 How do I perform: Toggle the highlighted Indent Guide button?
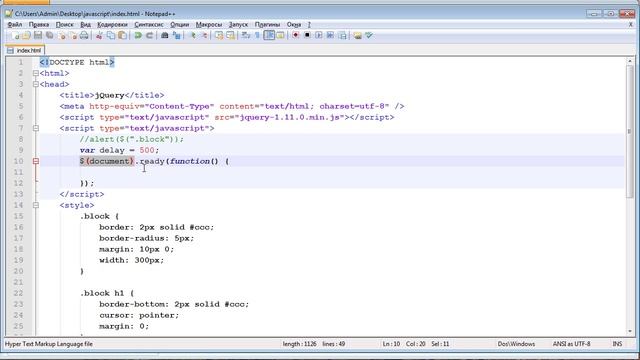click(x=269, y=36)
